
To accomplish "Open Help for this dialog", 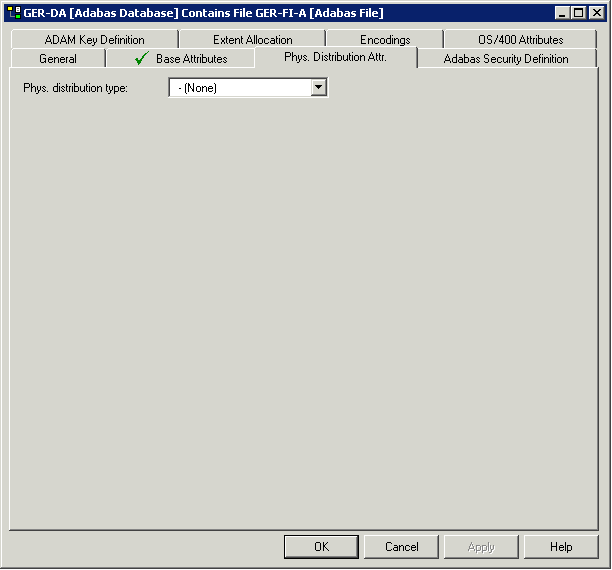I will tap(561, 547).
